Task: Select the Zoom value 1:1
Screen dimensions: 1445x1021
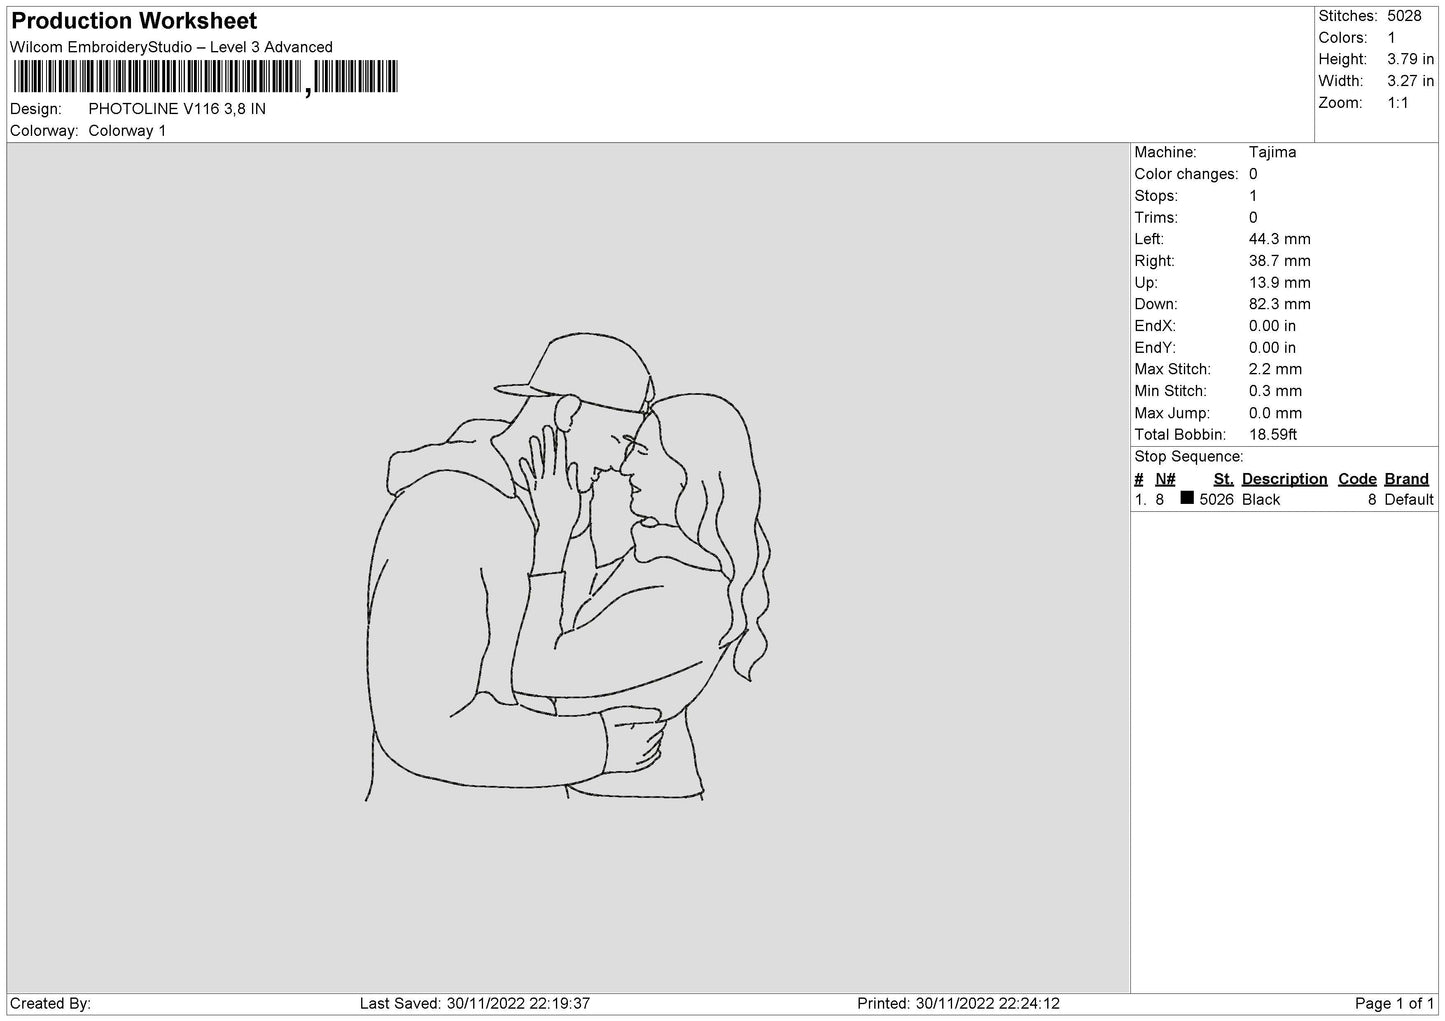Action: 1397,103
